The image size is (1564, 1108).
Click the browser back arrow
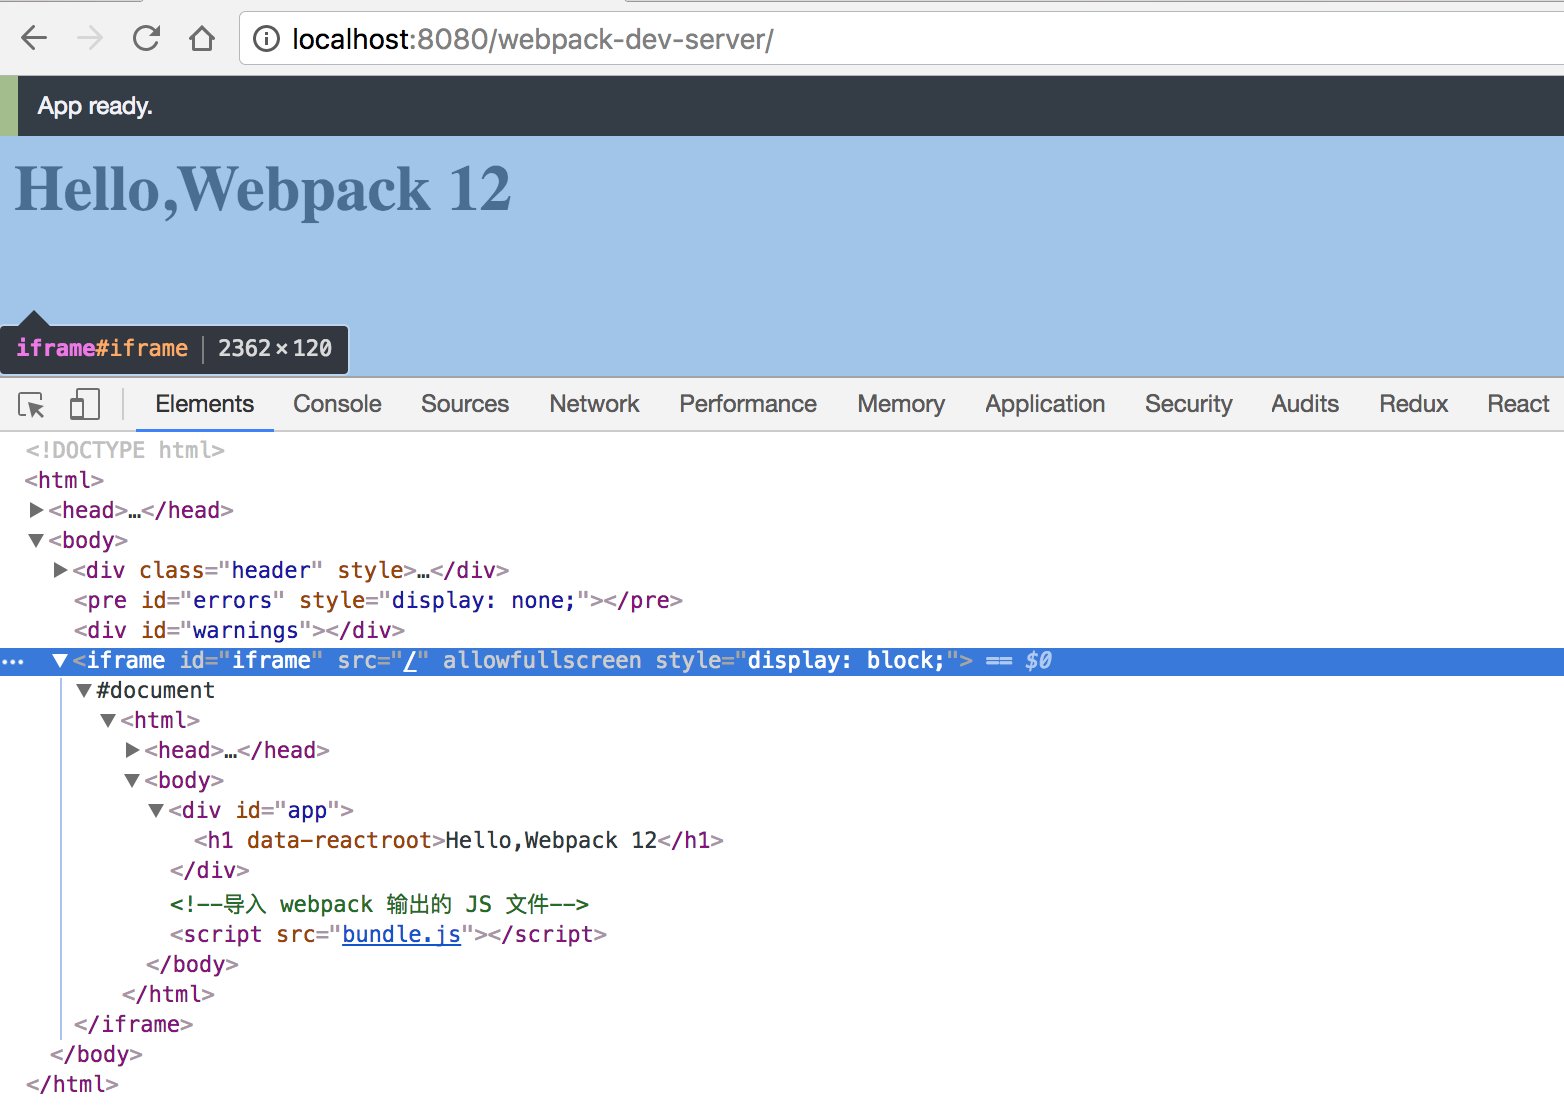pos(34,39)
